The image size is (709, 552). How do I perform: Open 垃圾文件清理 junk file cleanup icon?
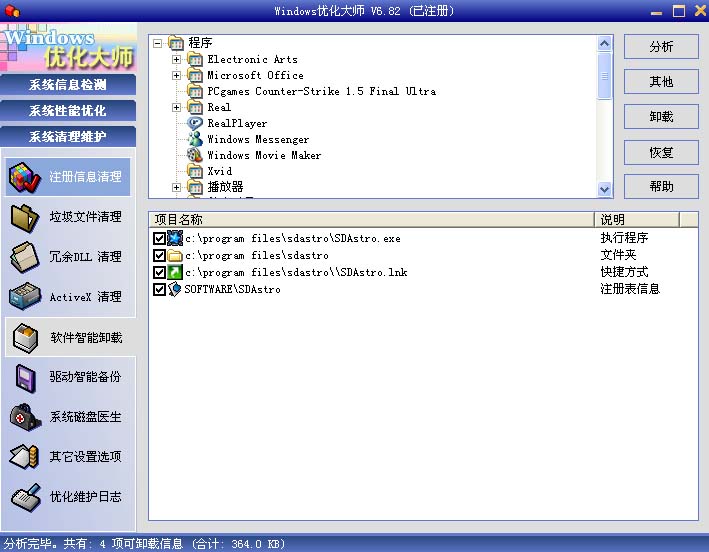pyautogui.click(x=25, y=217)
